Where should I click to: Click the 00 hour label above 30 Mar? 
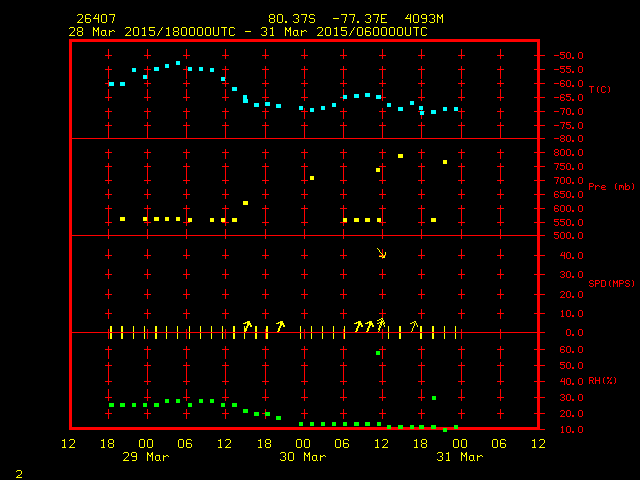(303, 444)
